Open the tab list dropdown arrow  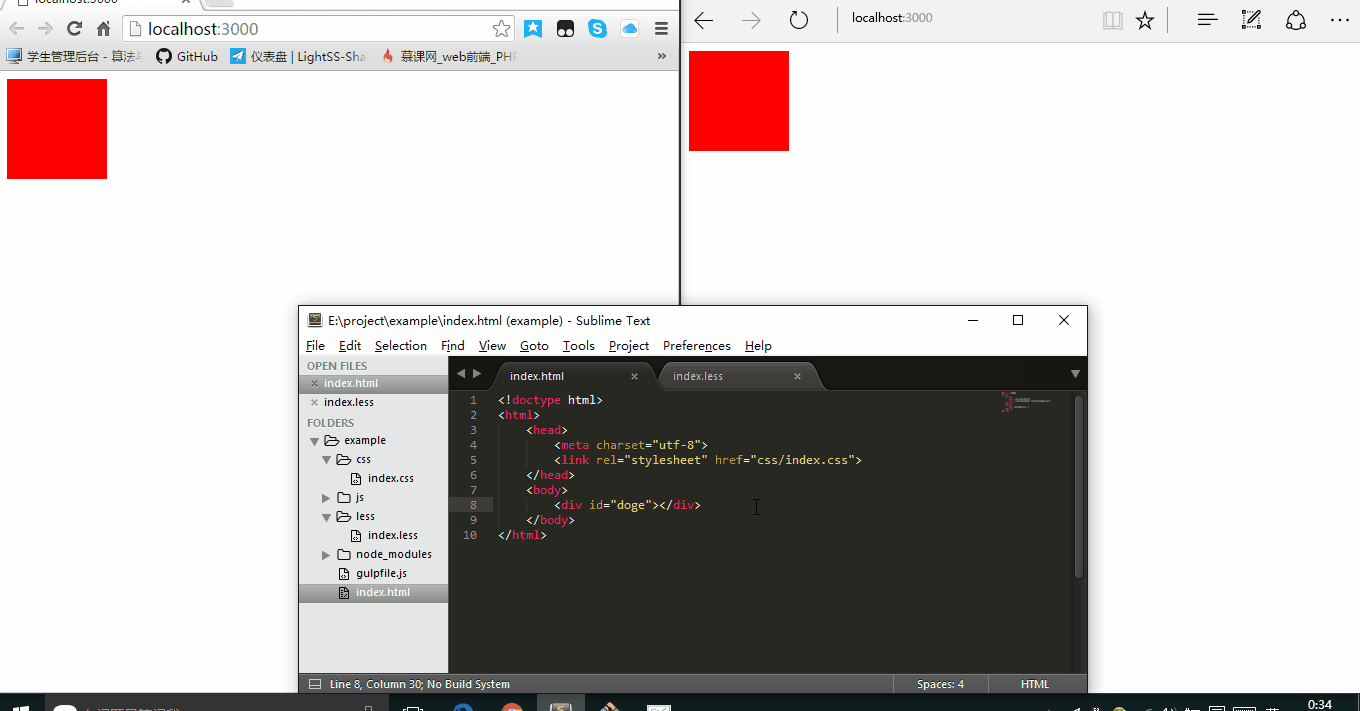1075,374
